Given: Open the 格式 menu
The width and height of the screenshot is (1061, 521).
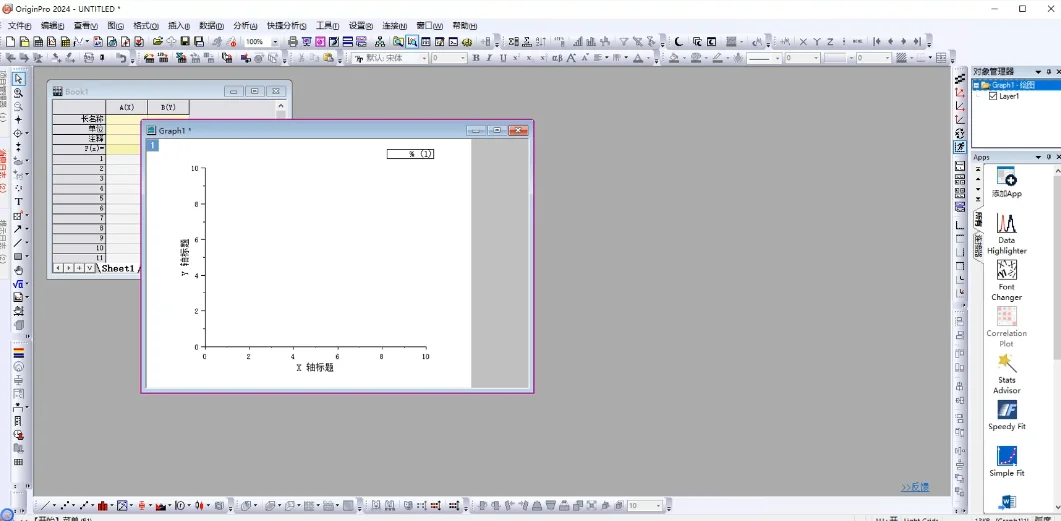Looking at the screenshot, I should pos(146,26).
